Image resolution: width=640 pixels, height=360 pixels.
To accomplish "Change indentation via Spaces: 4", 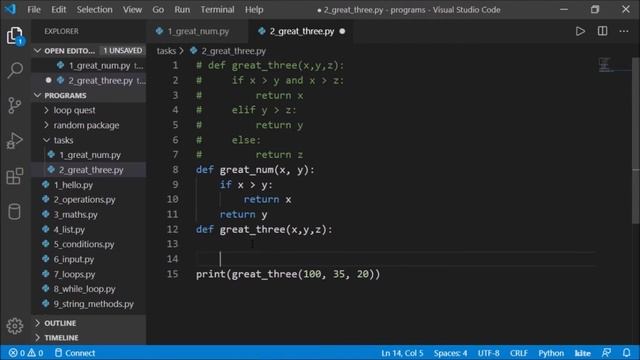I will pyautogui.click(x=450, y=353).
